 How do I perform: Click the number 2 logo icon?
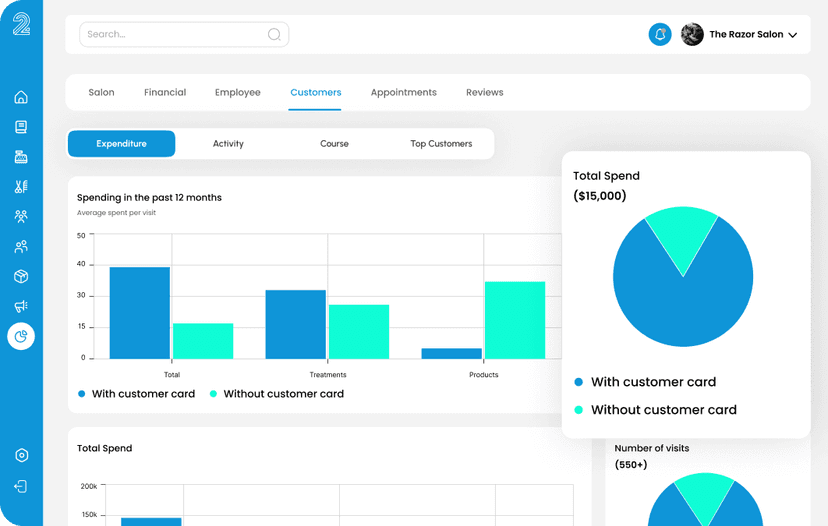click(x=21, y=24)
